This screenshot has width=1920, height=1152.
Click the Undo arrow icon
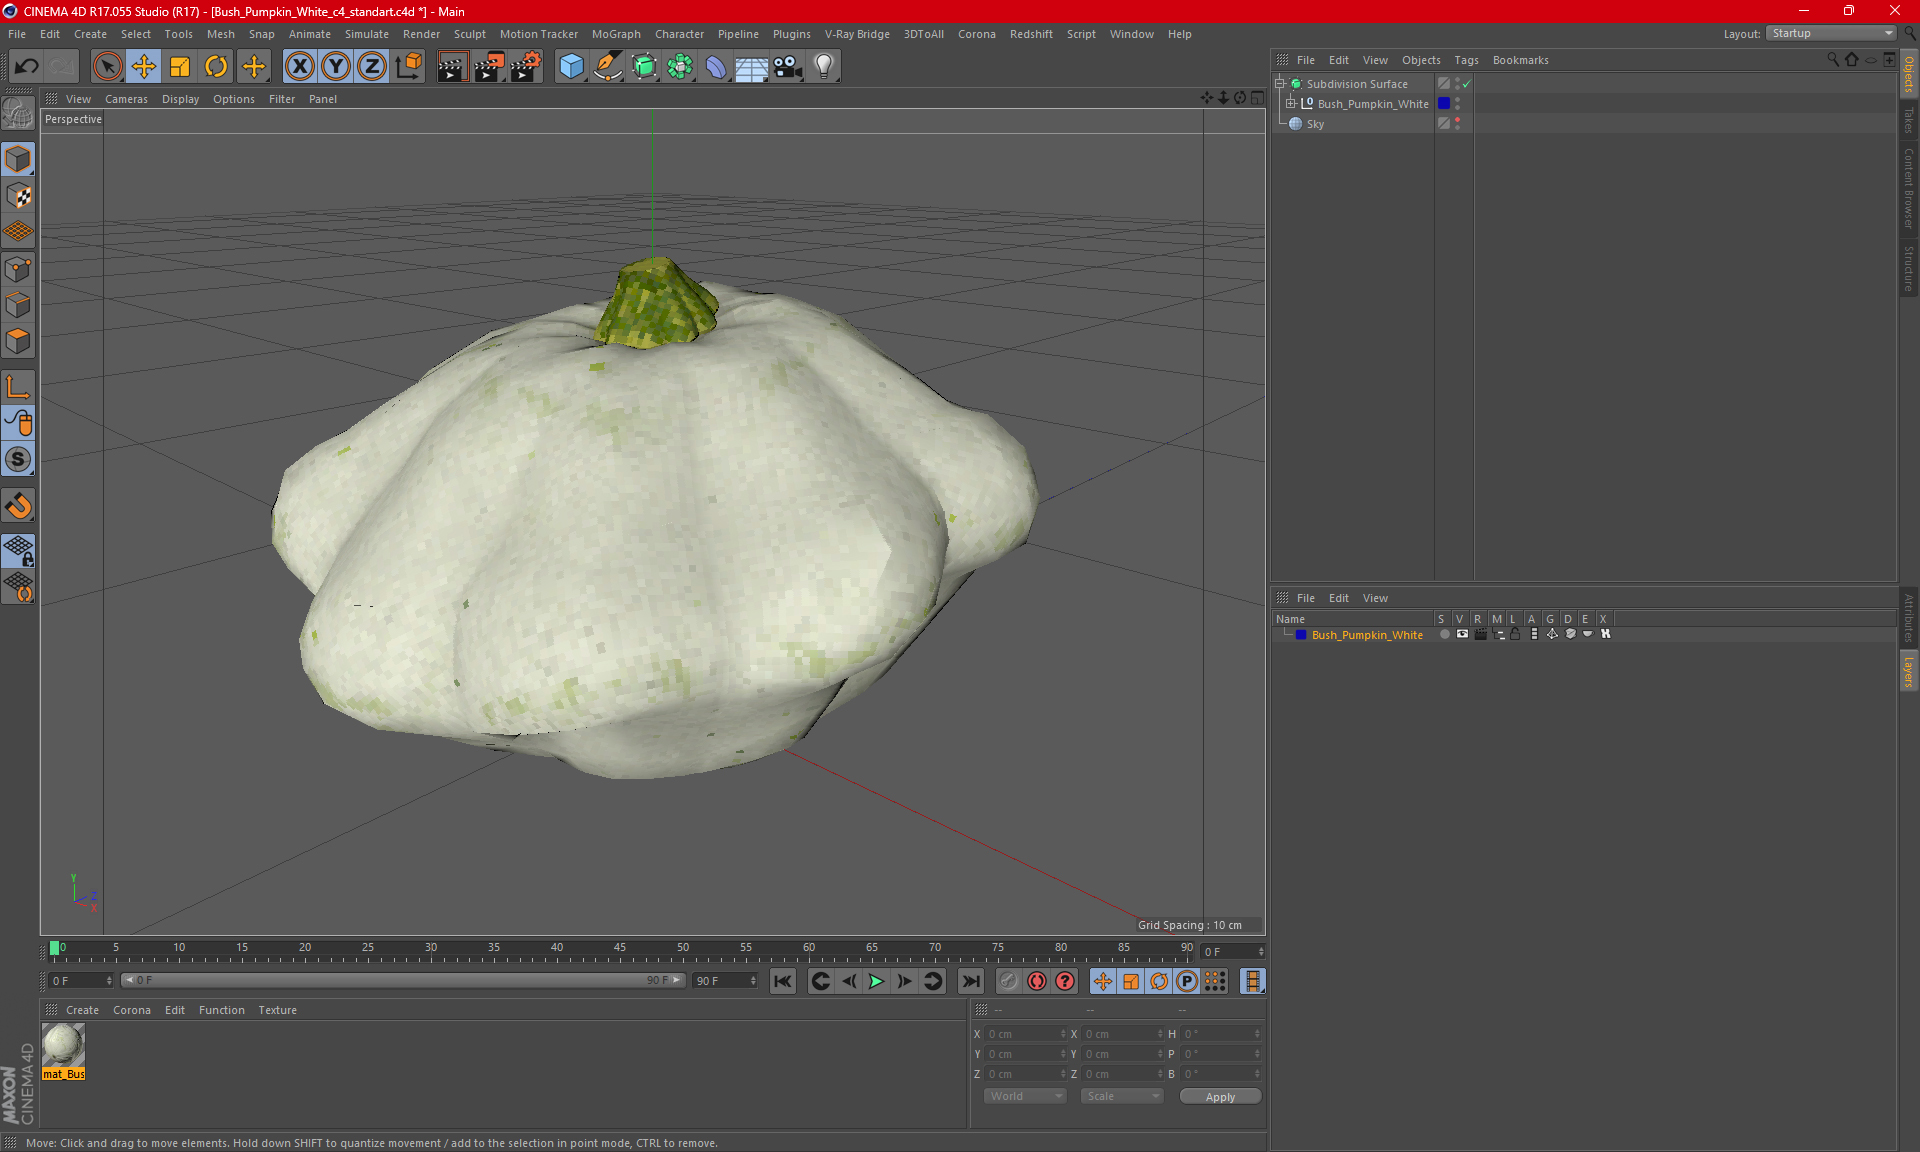click(27, 67)
